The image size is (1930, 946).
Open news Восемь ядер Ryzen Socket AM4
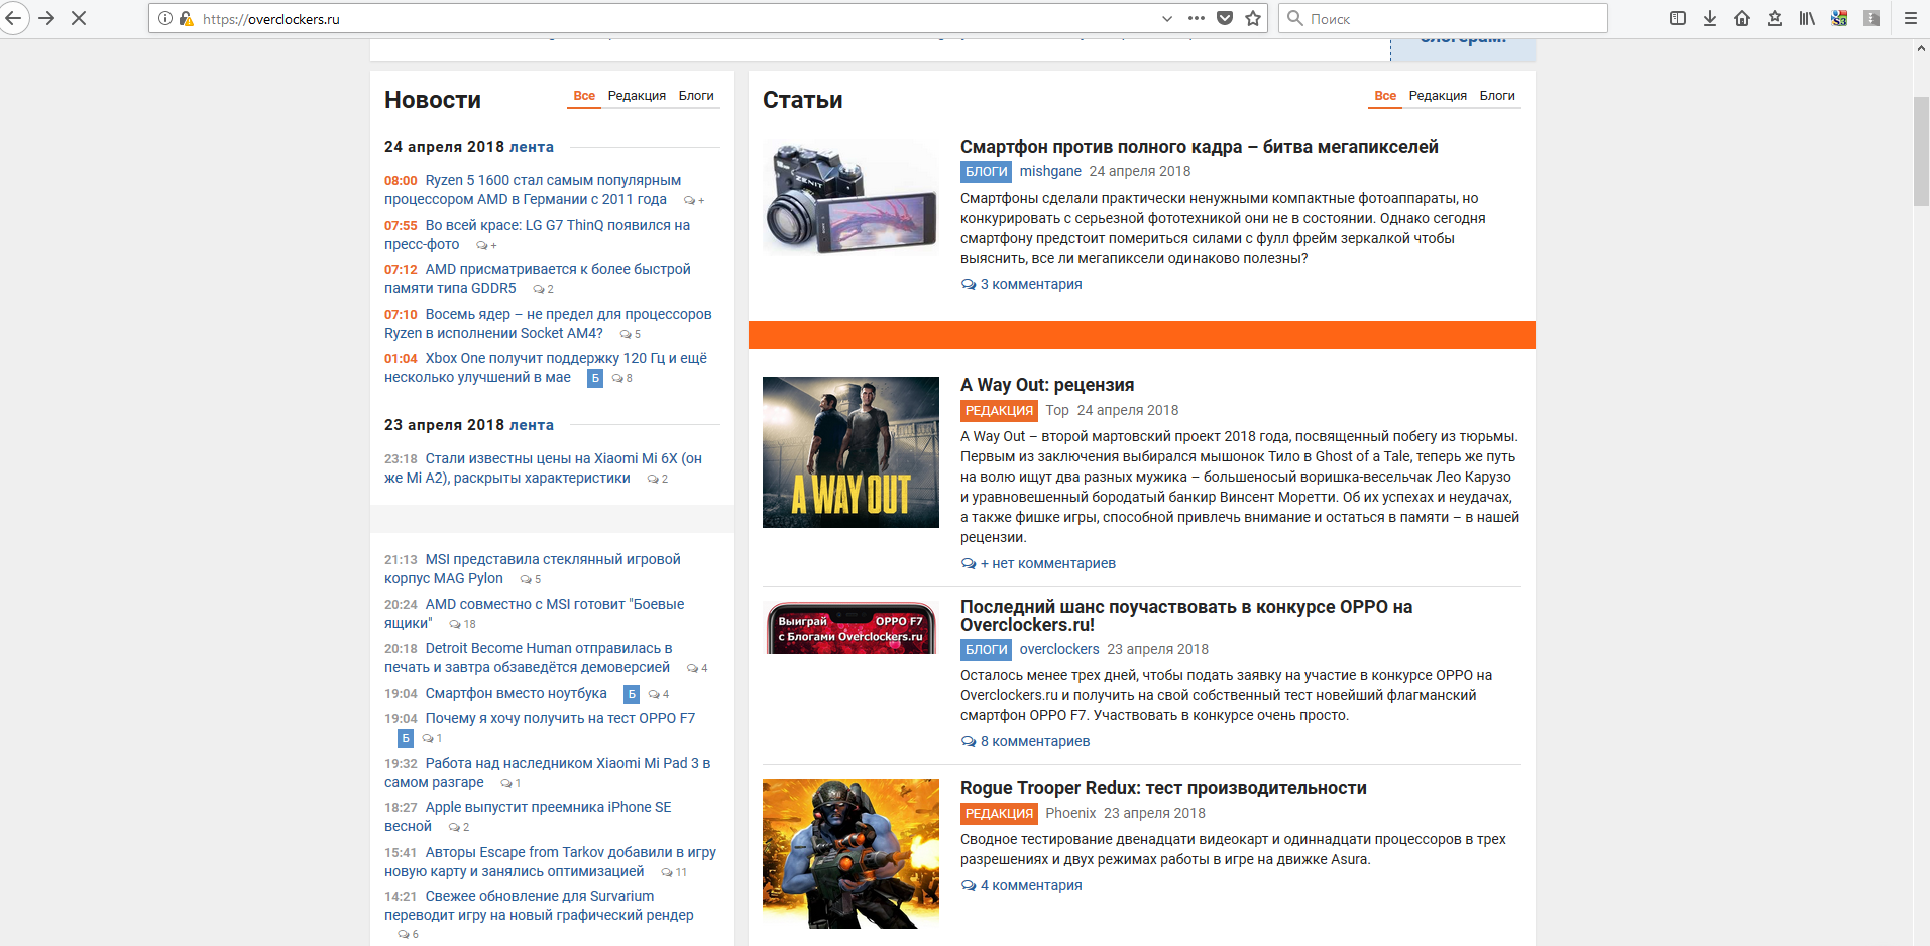548,324
